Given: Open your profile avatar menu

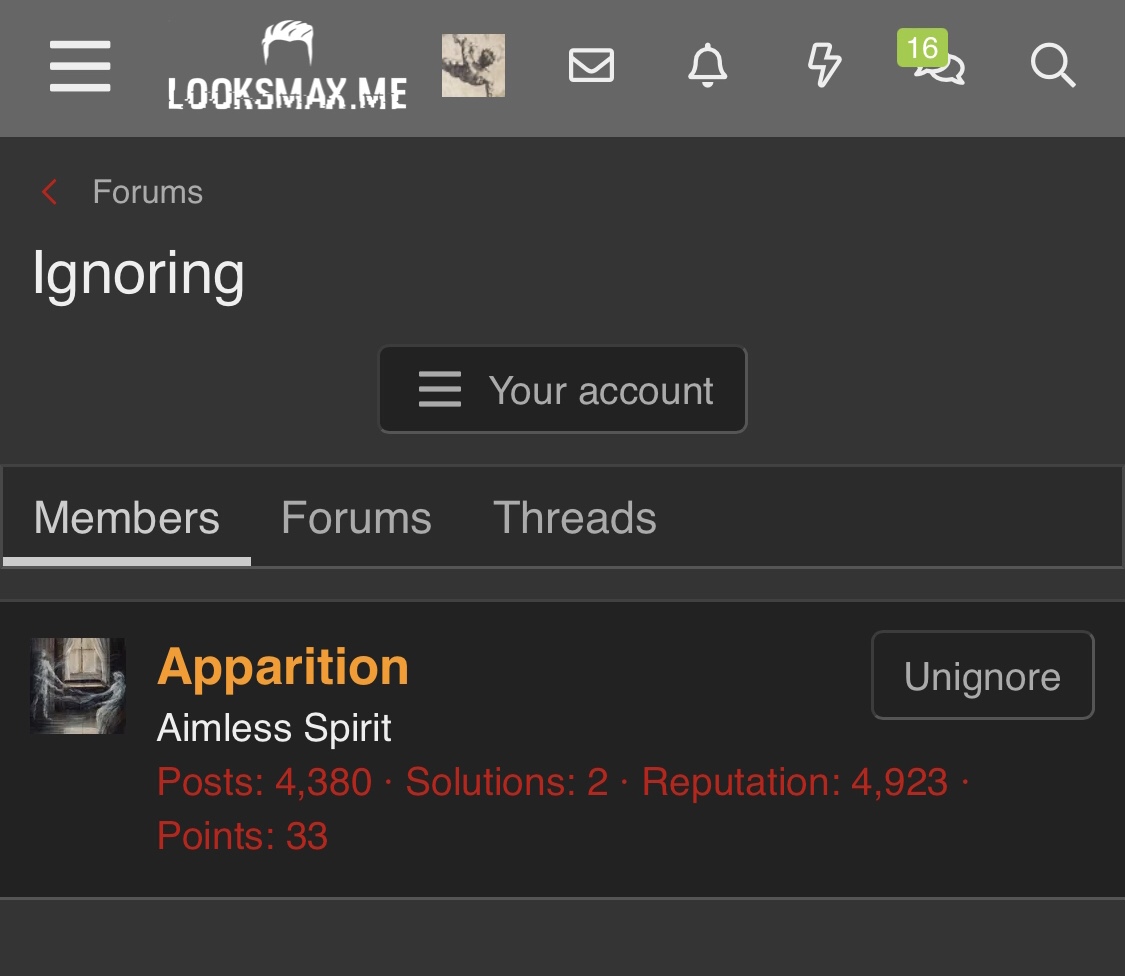Looking at the screenshot, I should click(473, 66).
